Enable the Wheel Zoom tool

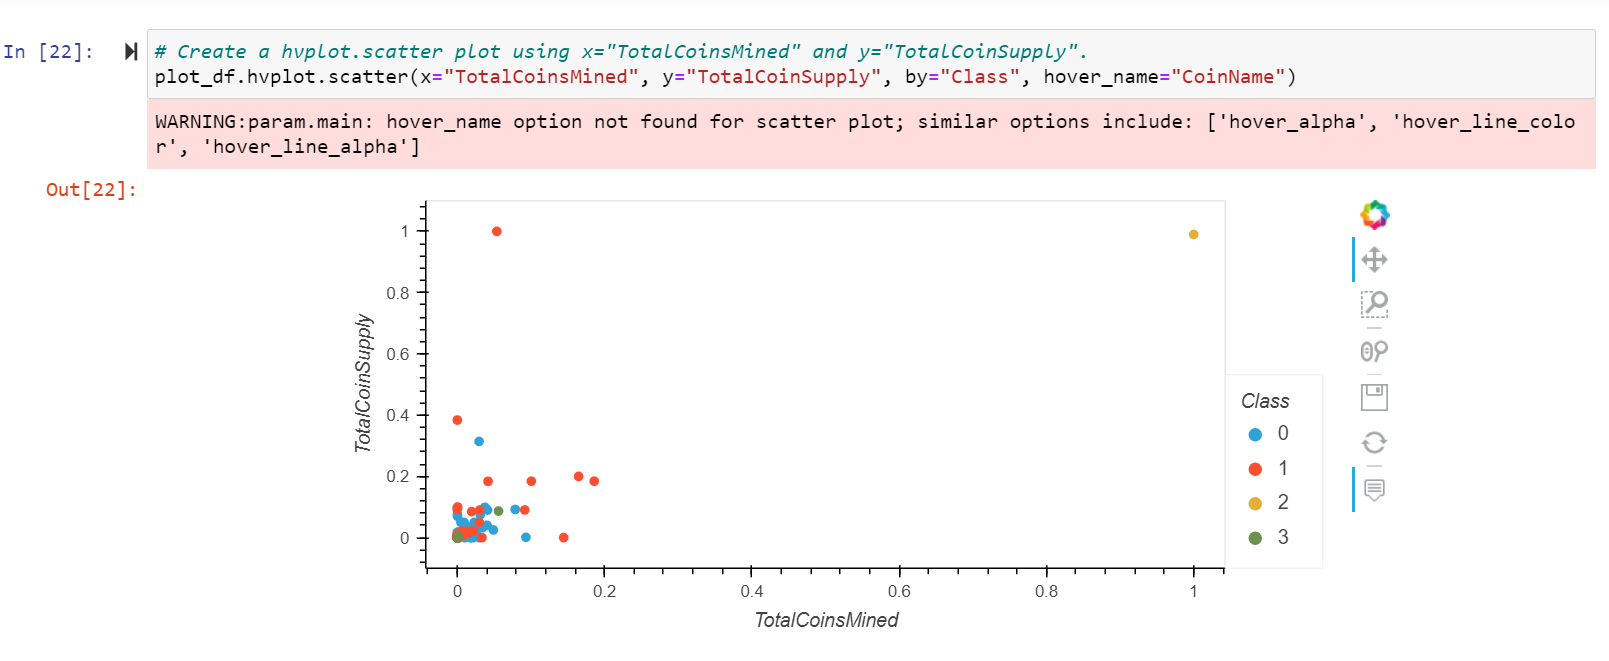tap(1374, 350)
